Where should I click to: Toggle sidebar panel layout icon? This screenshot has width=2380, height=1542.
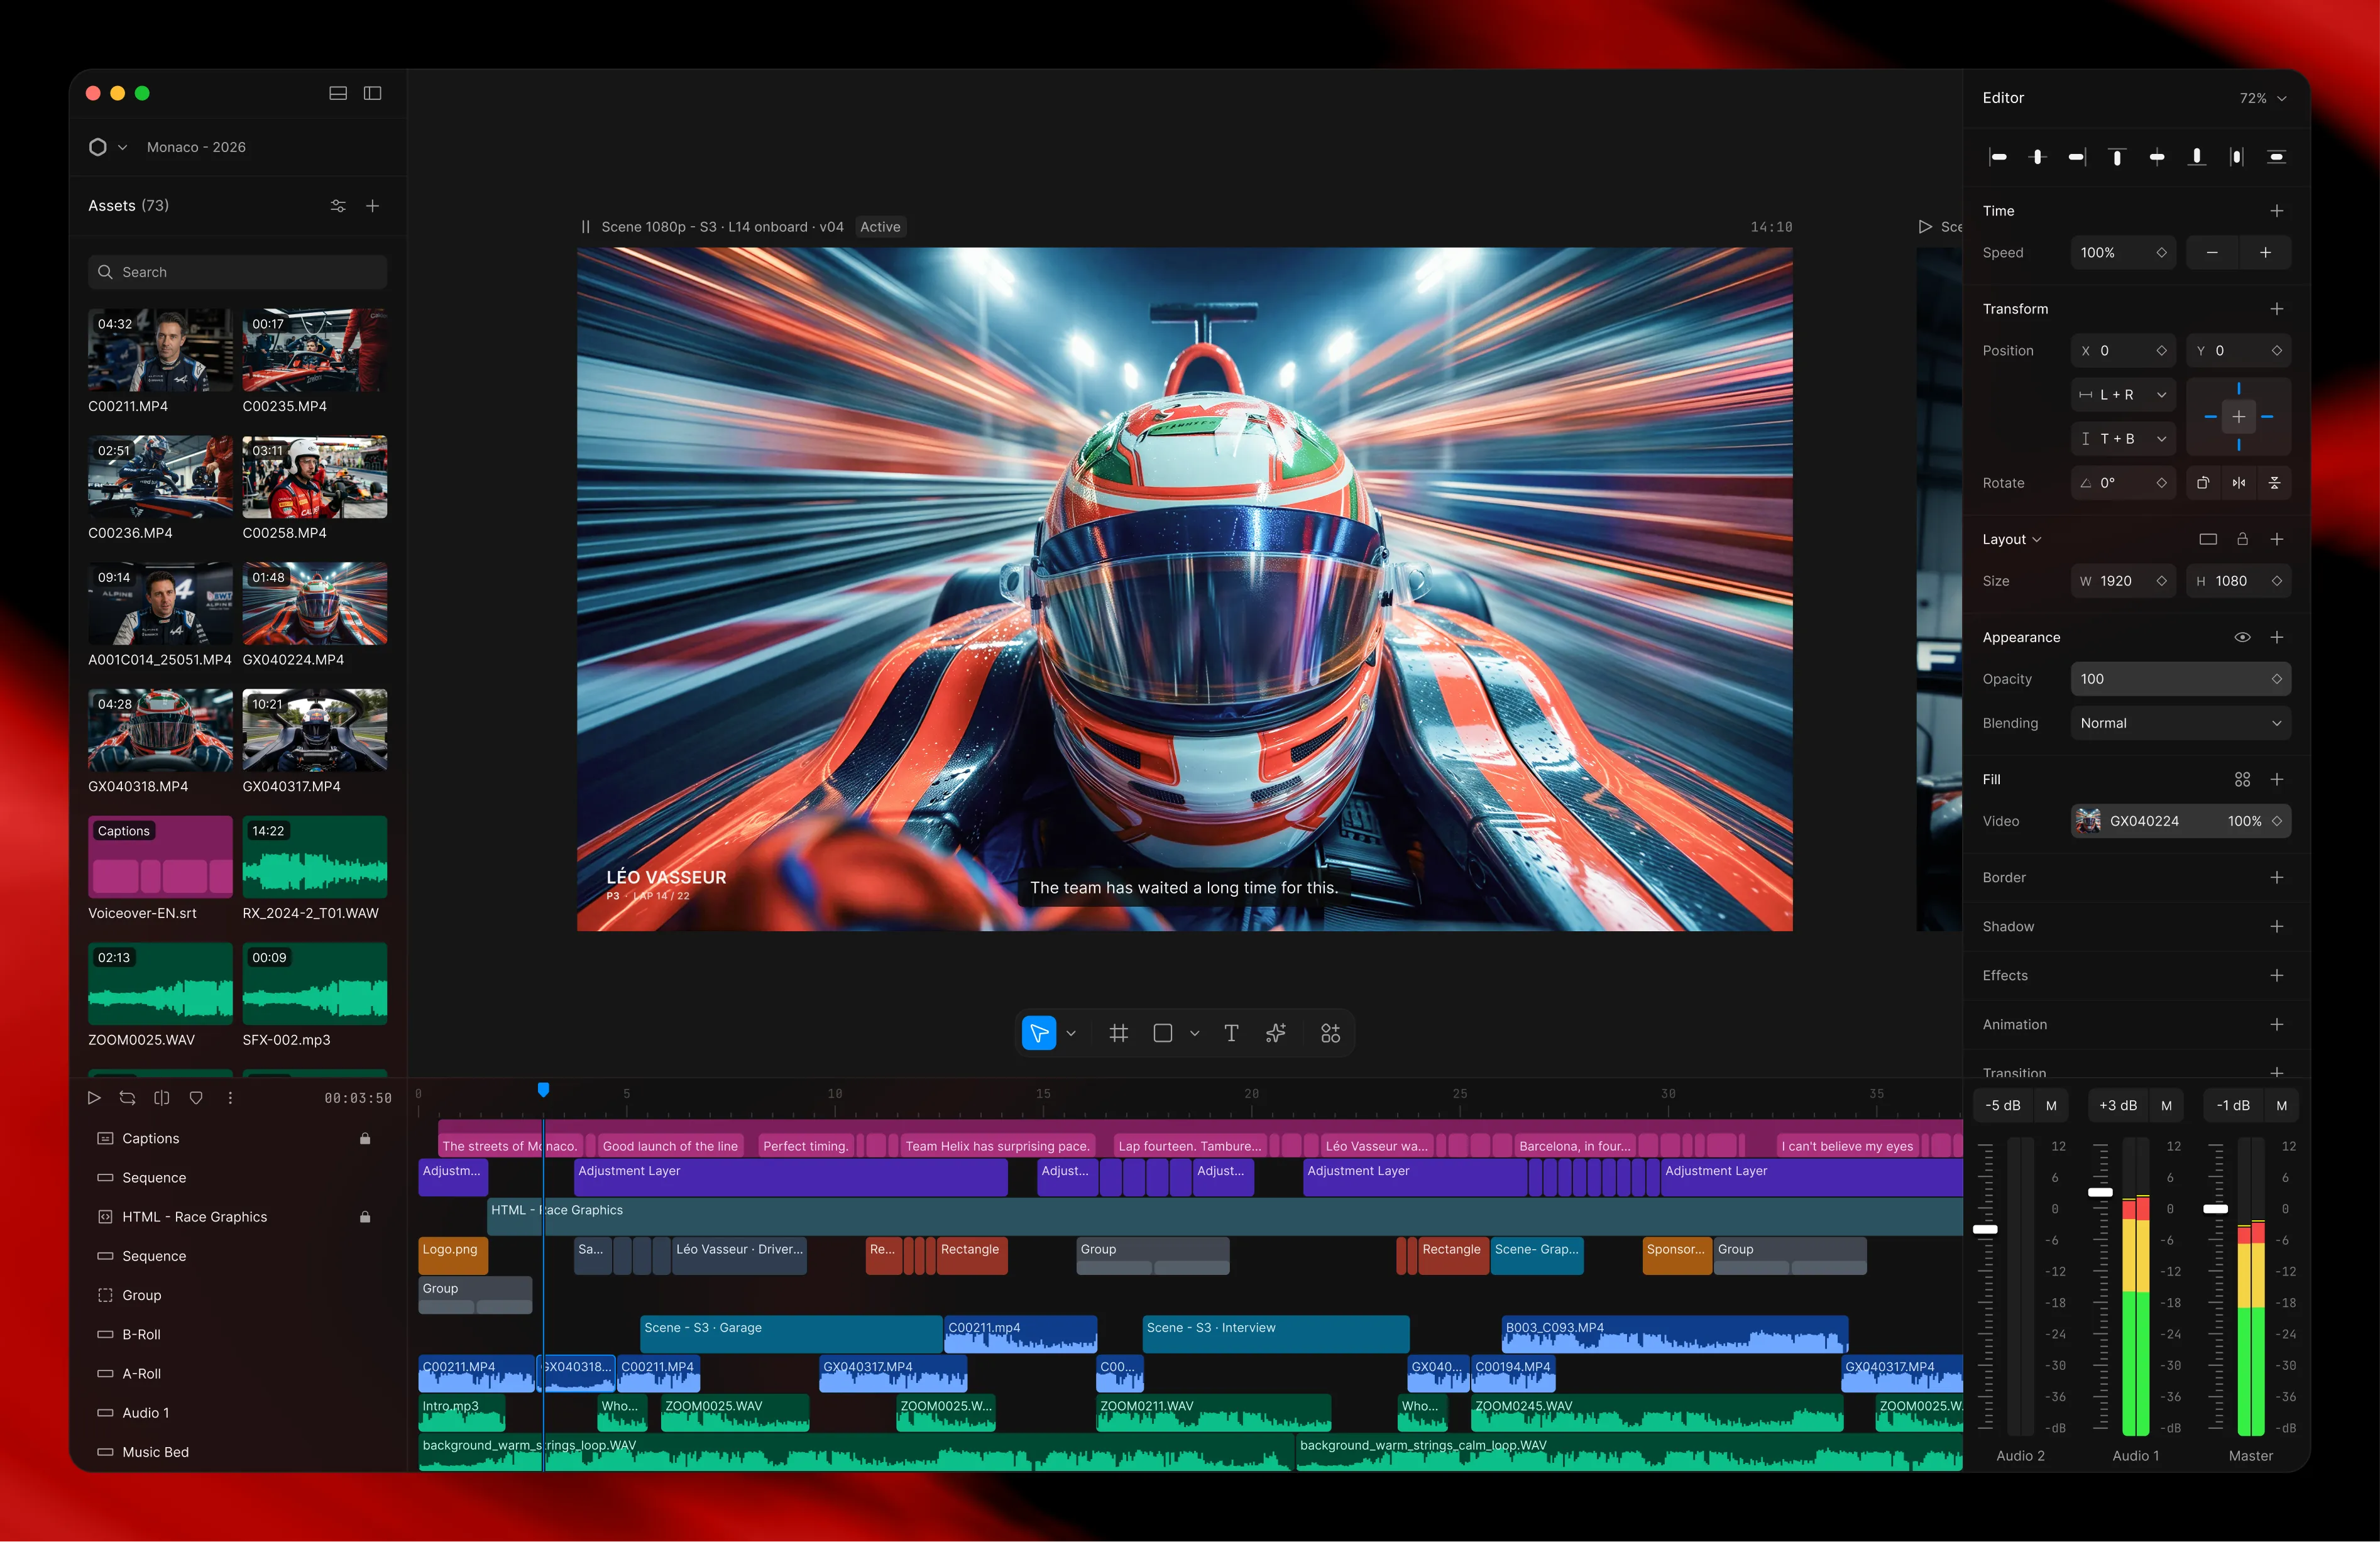[x=372, y=93]
